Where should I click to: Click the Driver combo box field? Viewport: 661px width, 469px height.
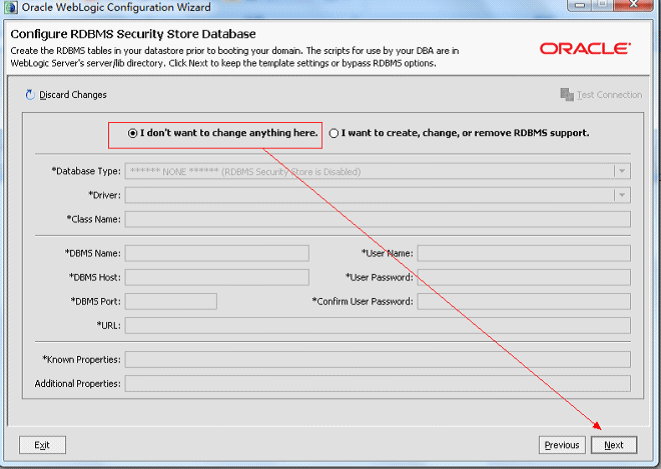pos(377,195)
